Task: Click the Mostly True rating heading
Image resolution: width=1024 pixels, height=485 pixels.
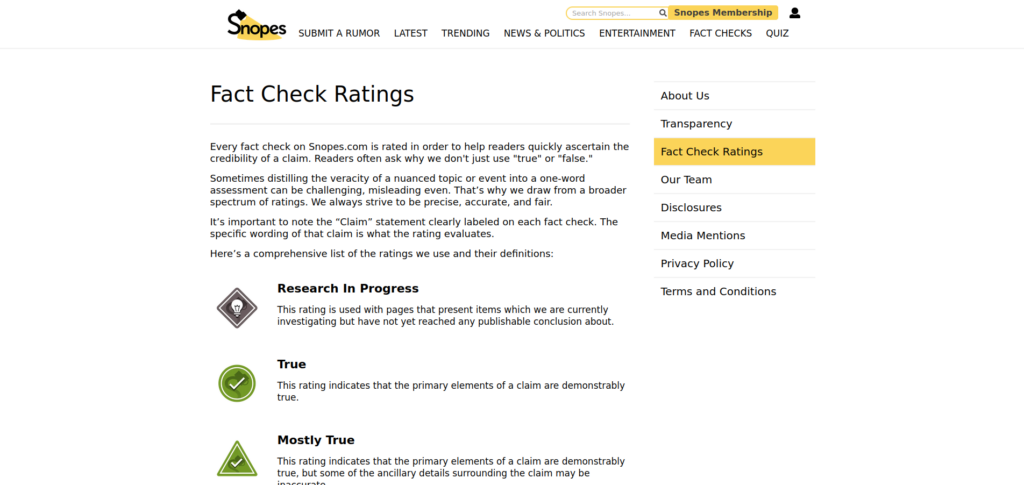Action: pos(315,440)
